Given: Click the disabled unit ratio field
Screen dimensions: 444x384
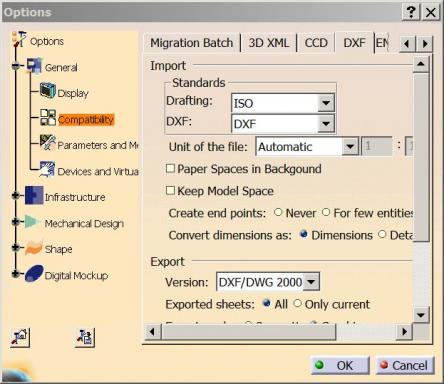Looking at the screenshot, I should pyautogui.click(x=377, y=146).
